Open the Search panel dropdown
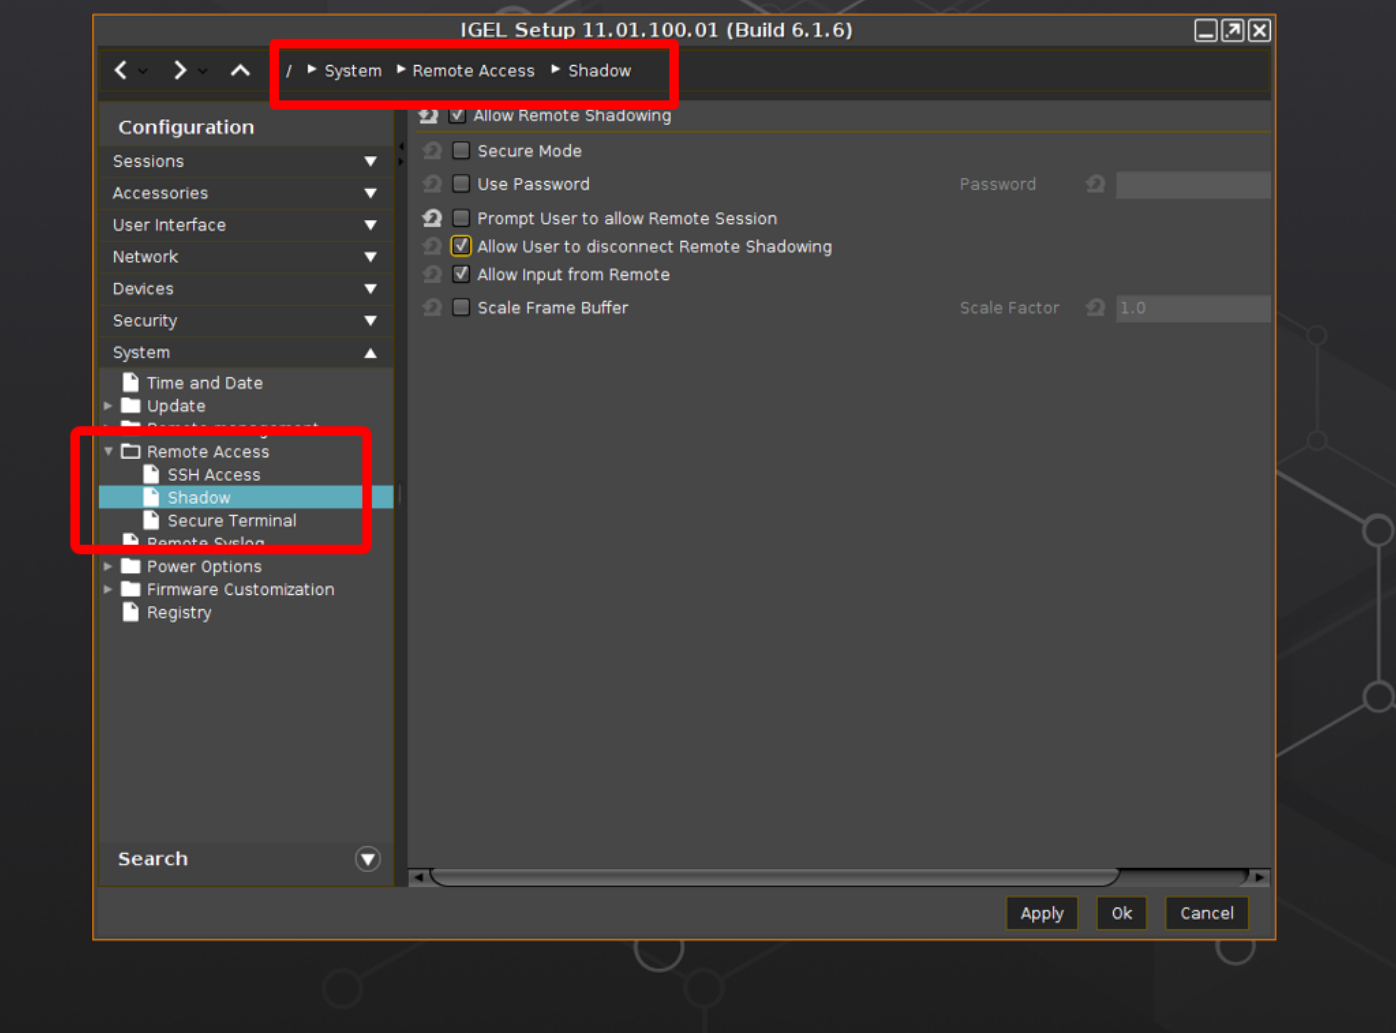 (x=368, y=859)
